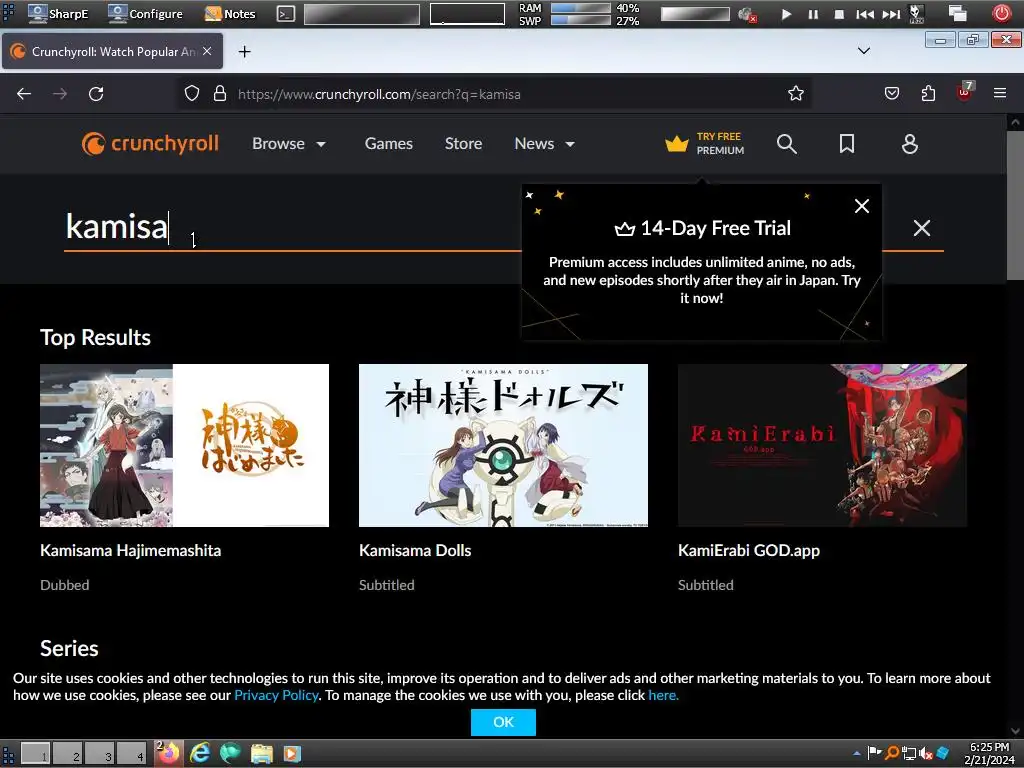
Task: Open the Crunchyroll search magnifier icon
Action: pos(787,144)
